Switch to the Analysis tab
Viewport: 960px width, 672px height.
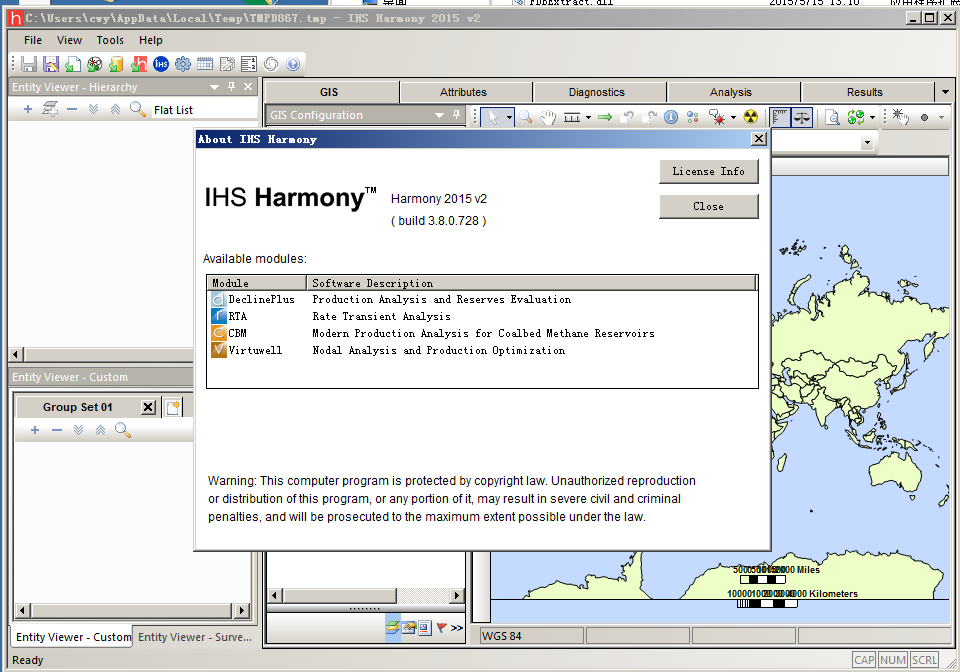(x=731, y=92)
